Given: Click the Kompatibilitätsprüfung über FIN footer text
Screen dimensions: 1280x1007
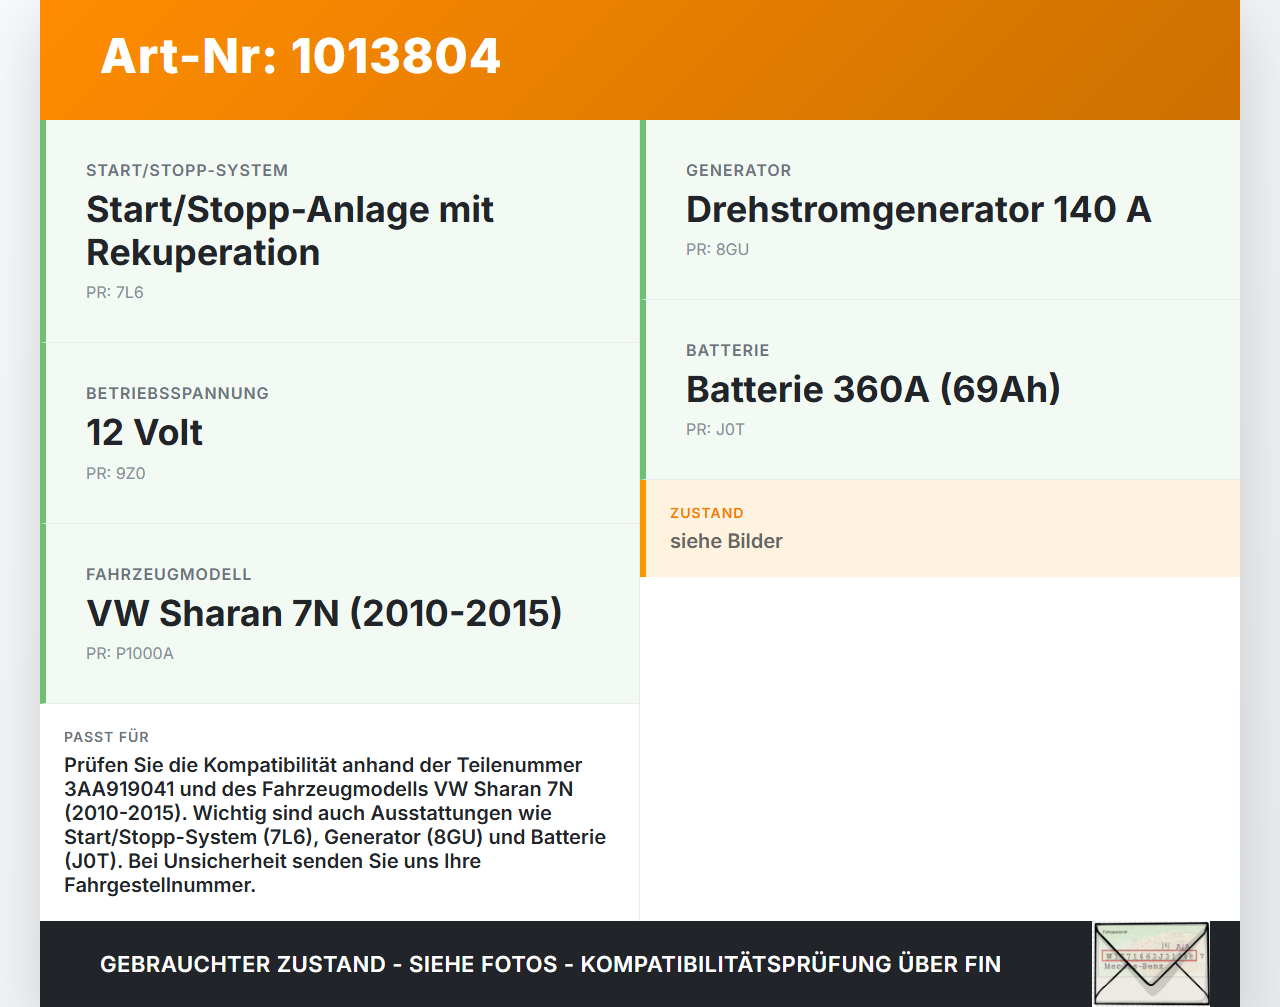Looking at the screenshot, I should click(789, 964).
